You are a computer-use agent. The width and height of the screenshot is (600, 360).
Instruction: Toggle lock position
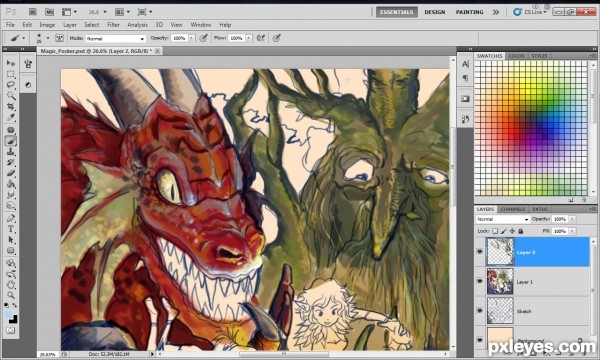512,231
